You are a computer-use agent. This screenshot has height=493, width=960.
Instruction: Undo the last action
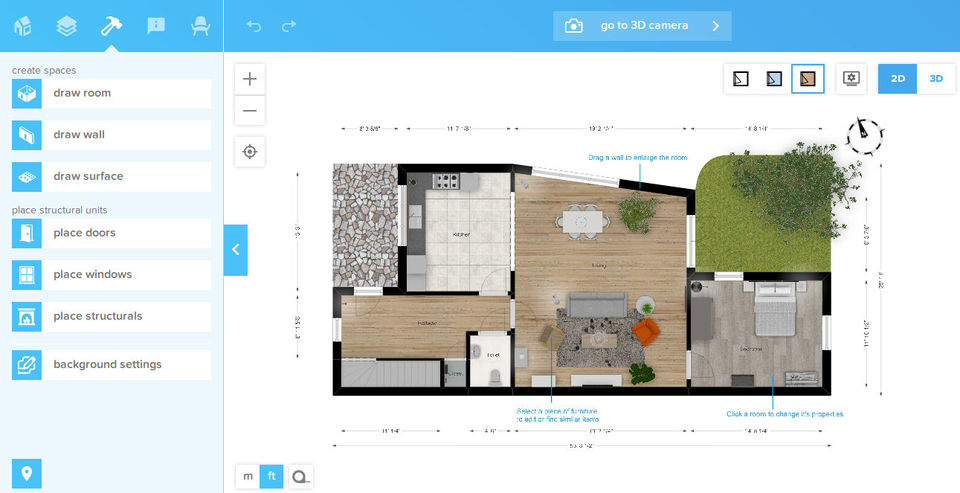tap(253, 26)
